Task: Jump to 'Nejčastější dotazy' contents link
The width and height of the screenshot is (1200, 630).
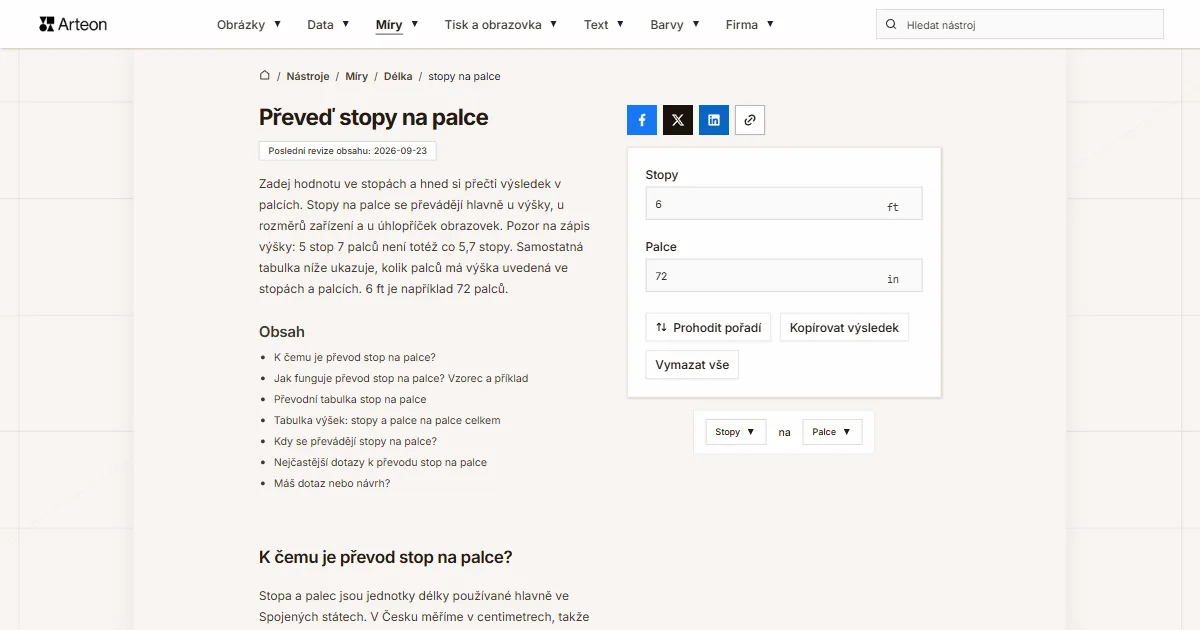Action: (x=380, y=462)
